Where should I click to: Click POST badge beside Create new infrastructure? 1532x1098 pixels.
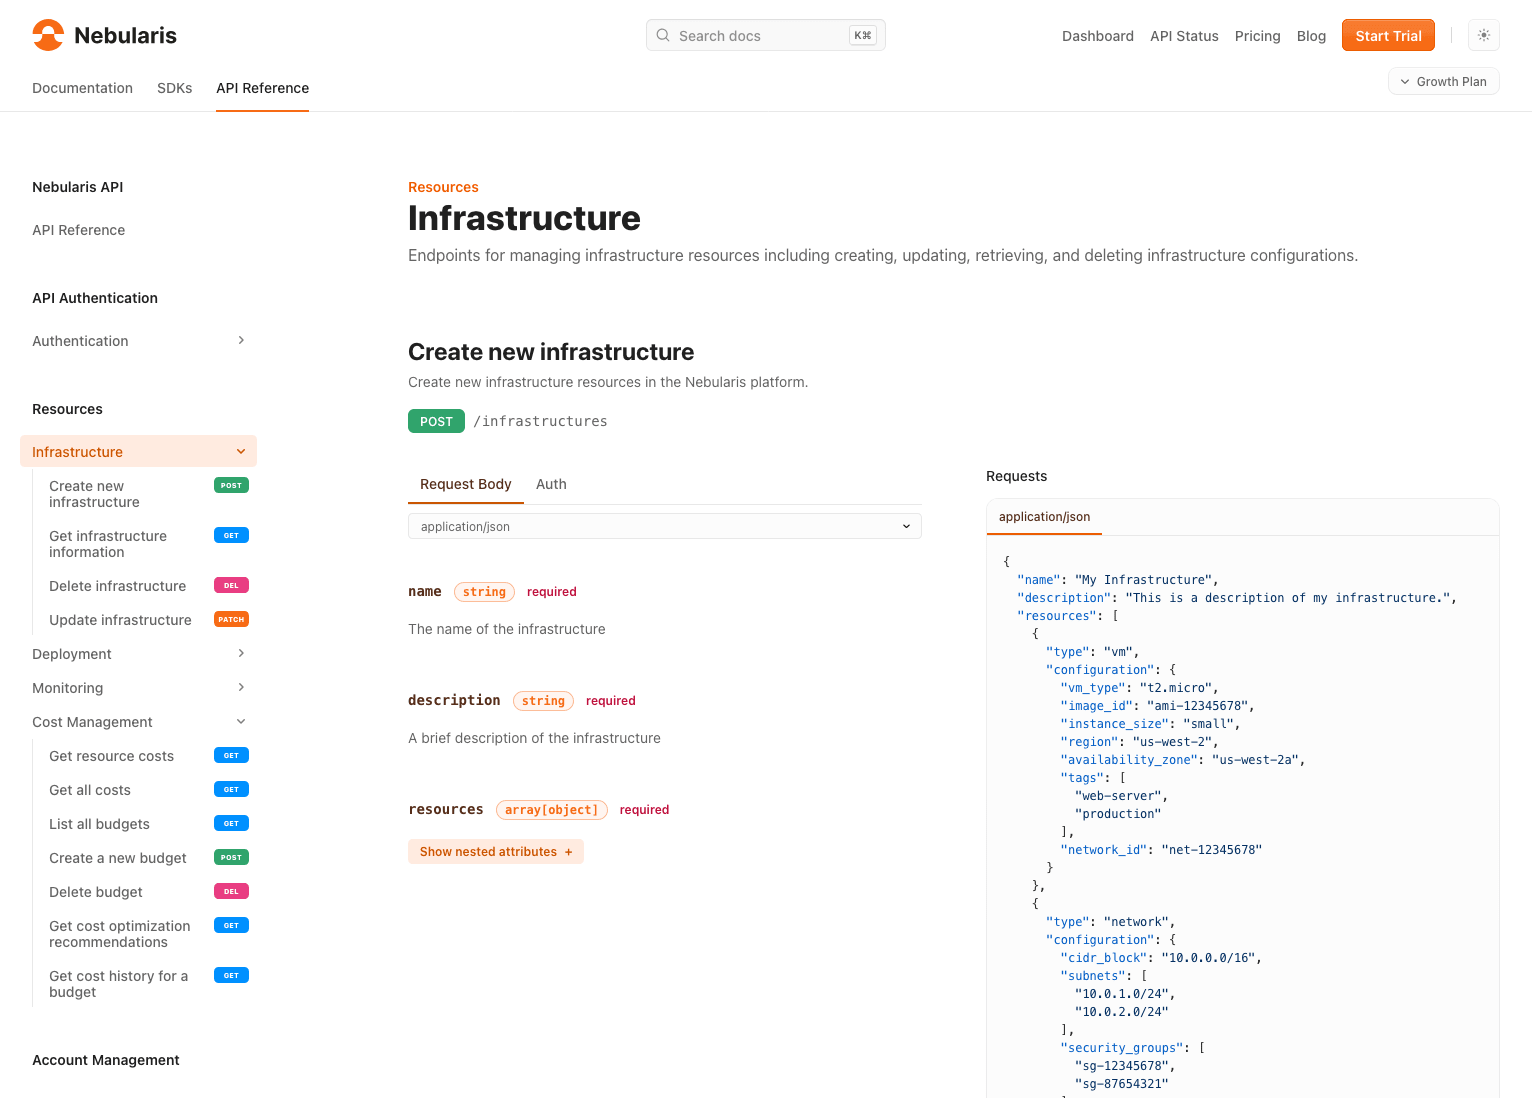[231, 485]
